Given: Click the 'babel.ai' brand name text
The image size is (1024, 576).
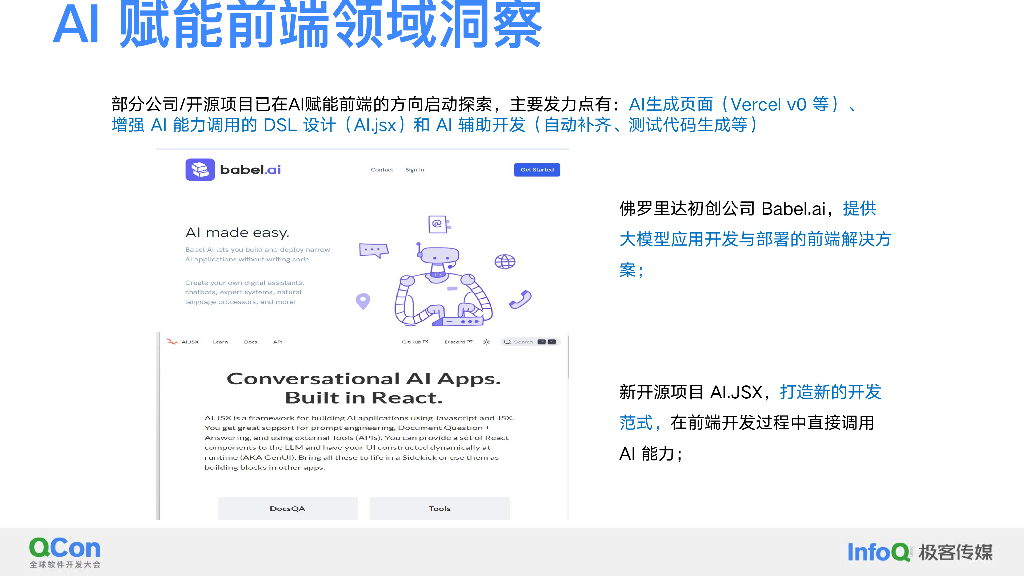Looking at the screenshot, I should click(251, 170).
